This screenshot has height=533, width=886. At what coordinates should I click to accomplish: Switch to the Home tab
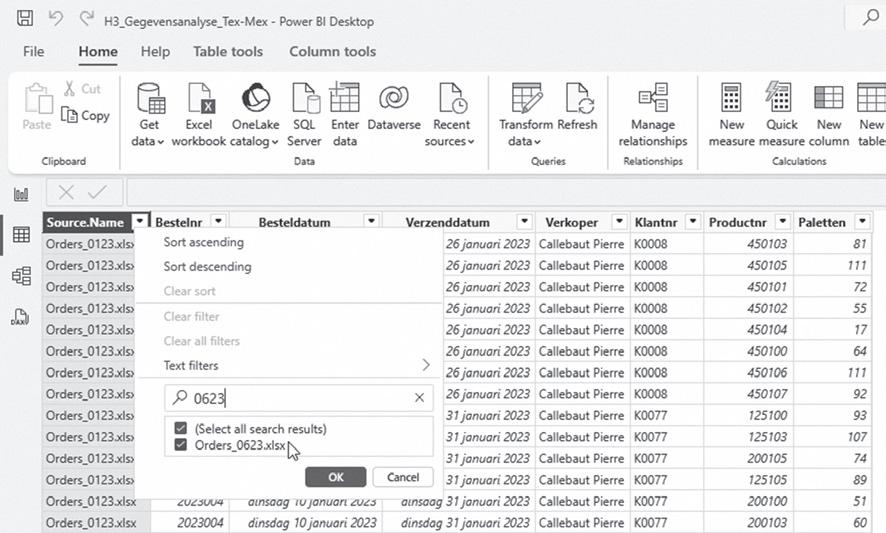(98, 51)
